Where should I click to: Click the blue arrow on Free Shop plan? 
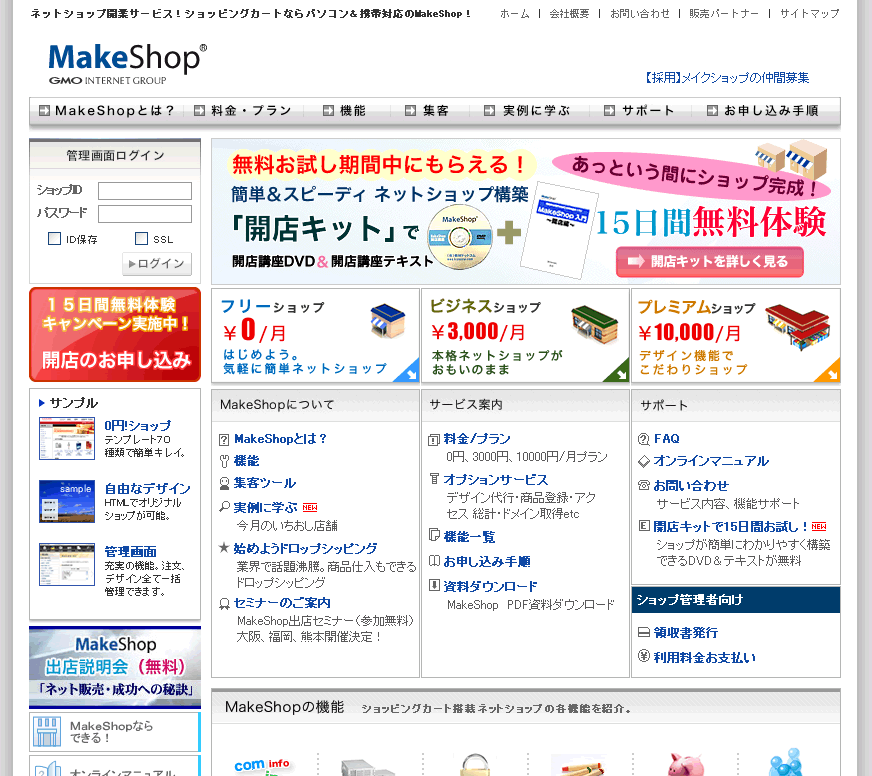(406, 370)
